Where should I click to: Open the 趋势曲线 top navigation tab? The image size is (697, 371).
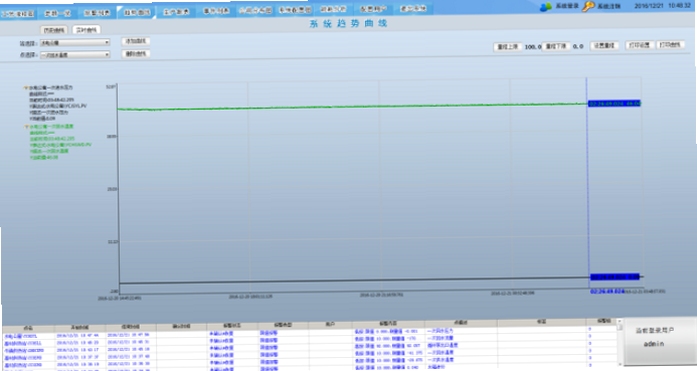pos(137,12)
